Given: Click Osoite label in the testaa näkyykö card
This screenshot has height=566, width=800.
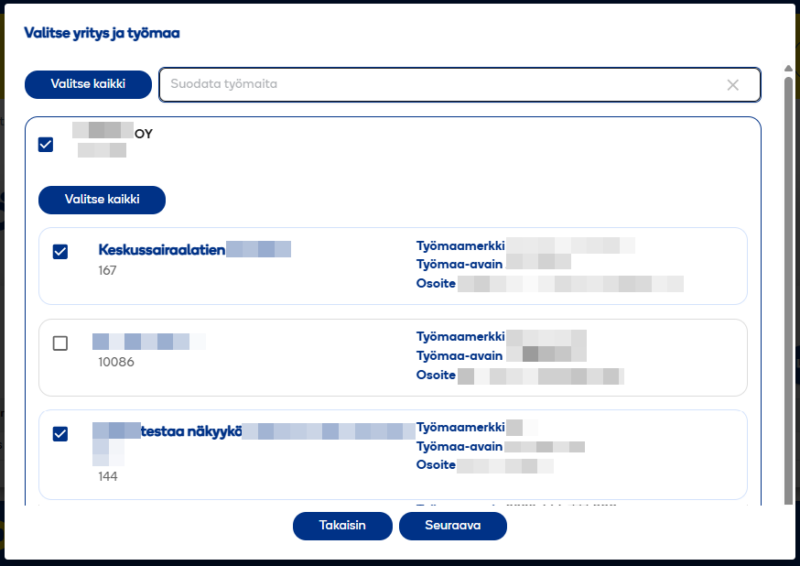Looking at the screenshot, I should click(x=436, y=466).
